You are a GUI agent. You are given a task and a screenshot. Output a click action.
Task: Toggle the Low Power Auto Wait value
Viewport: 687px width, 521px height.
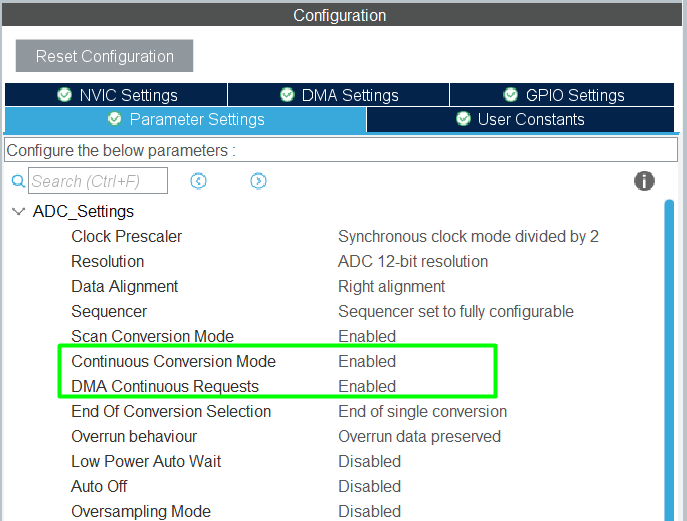(x=369, y=461)
